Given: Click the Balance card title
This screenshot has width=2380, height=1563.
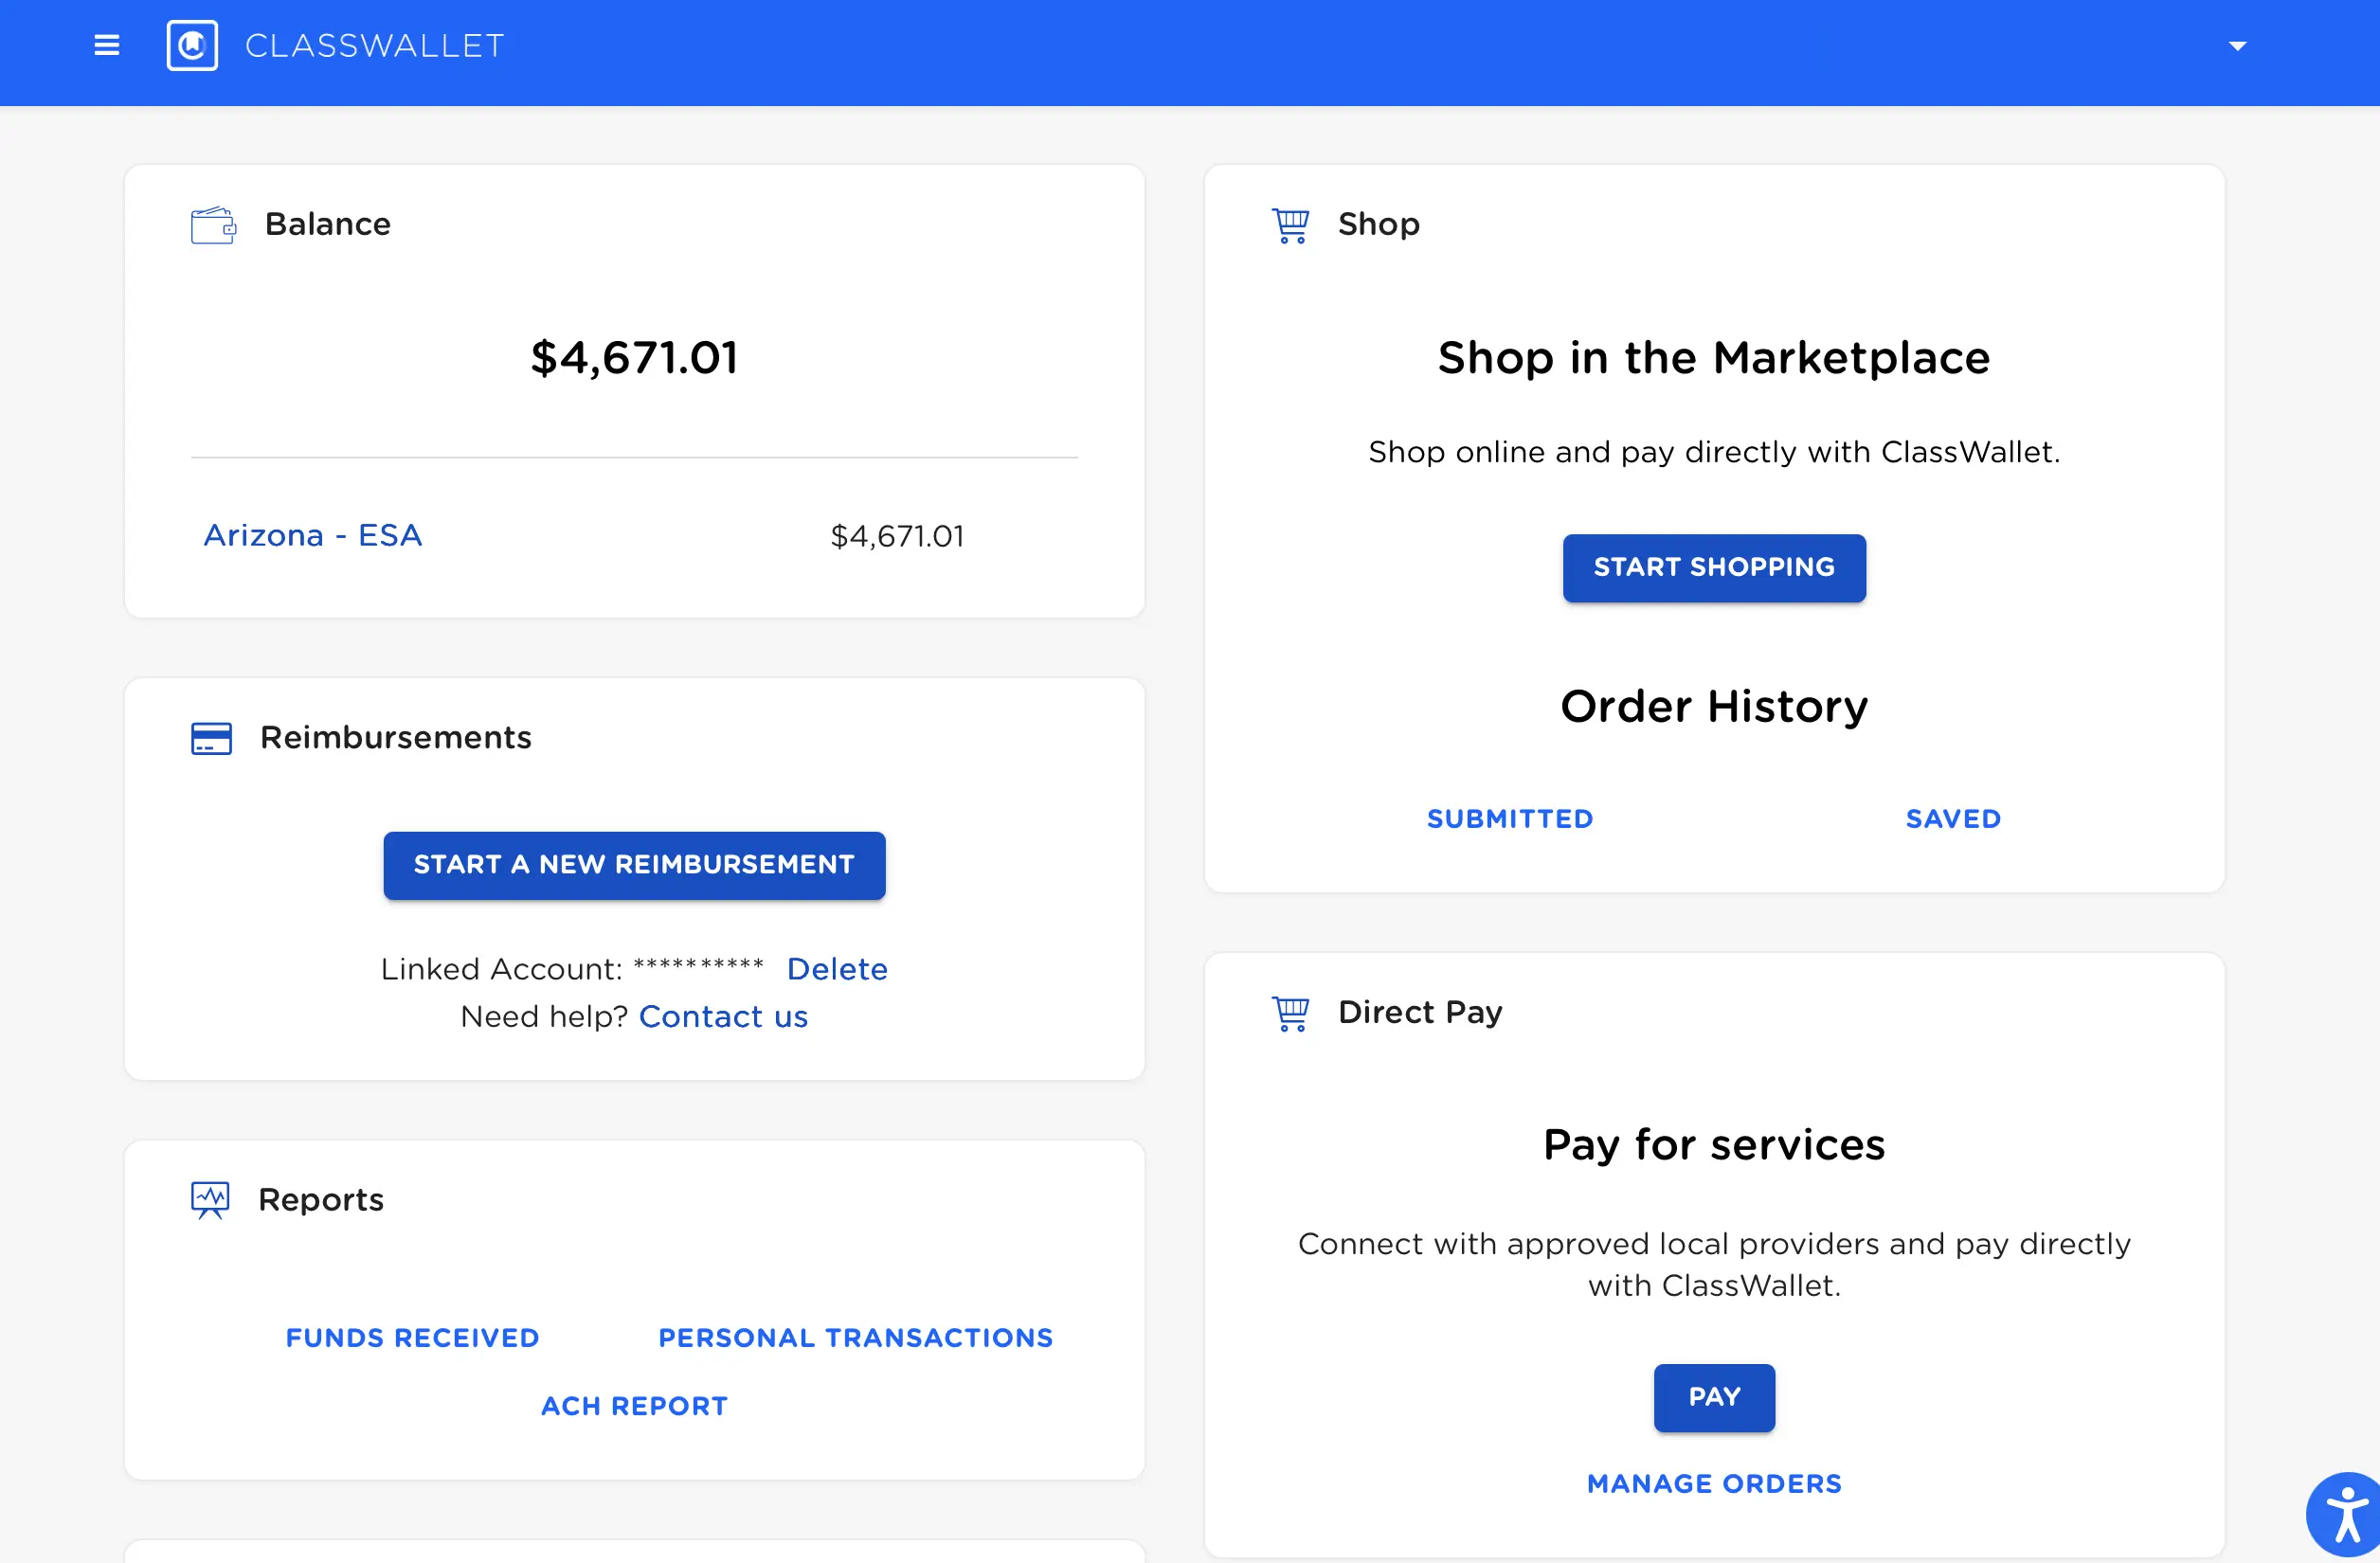Looking at the screenshot, I should [328, 224].
